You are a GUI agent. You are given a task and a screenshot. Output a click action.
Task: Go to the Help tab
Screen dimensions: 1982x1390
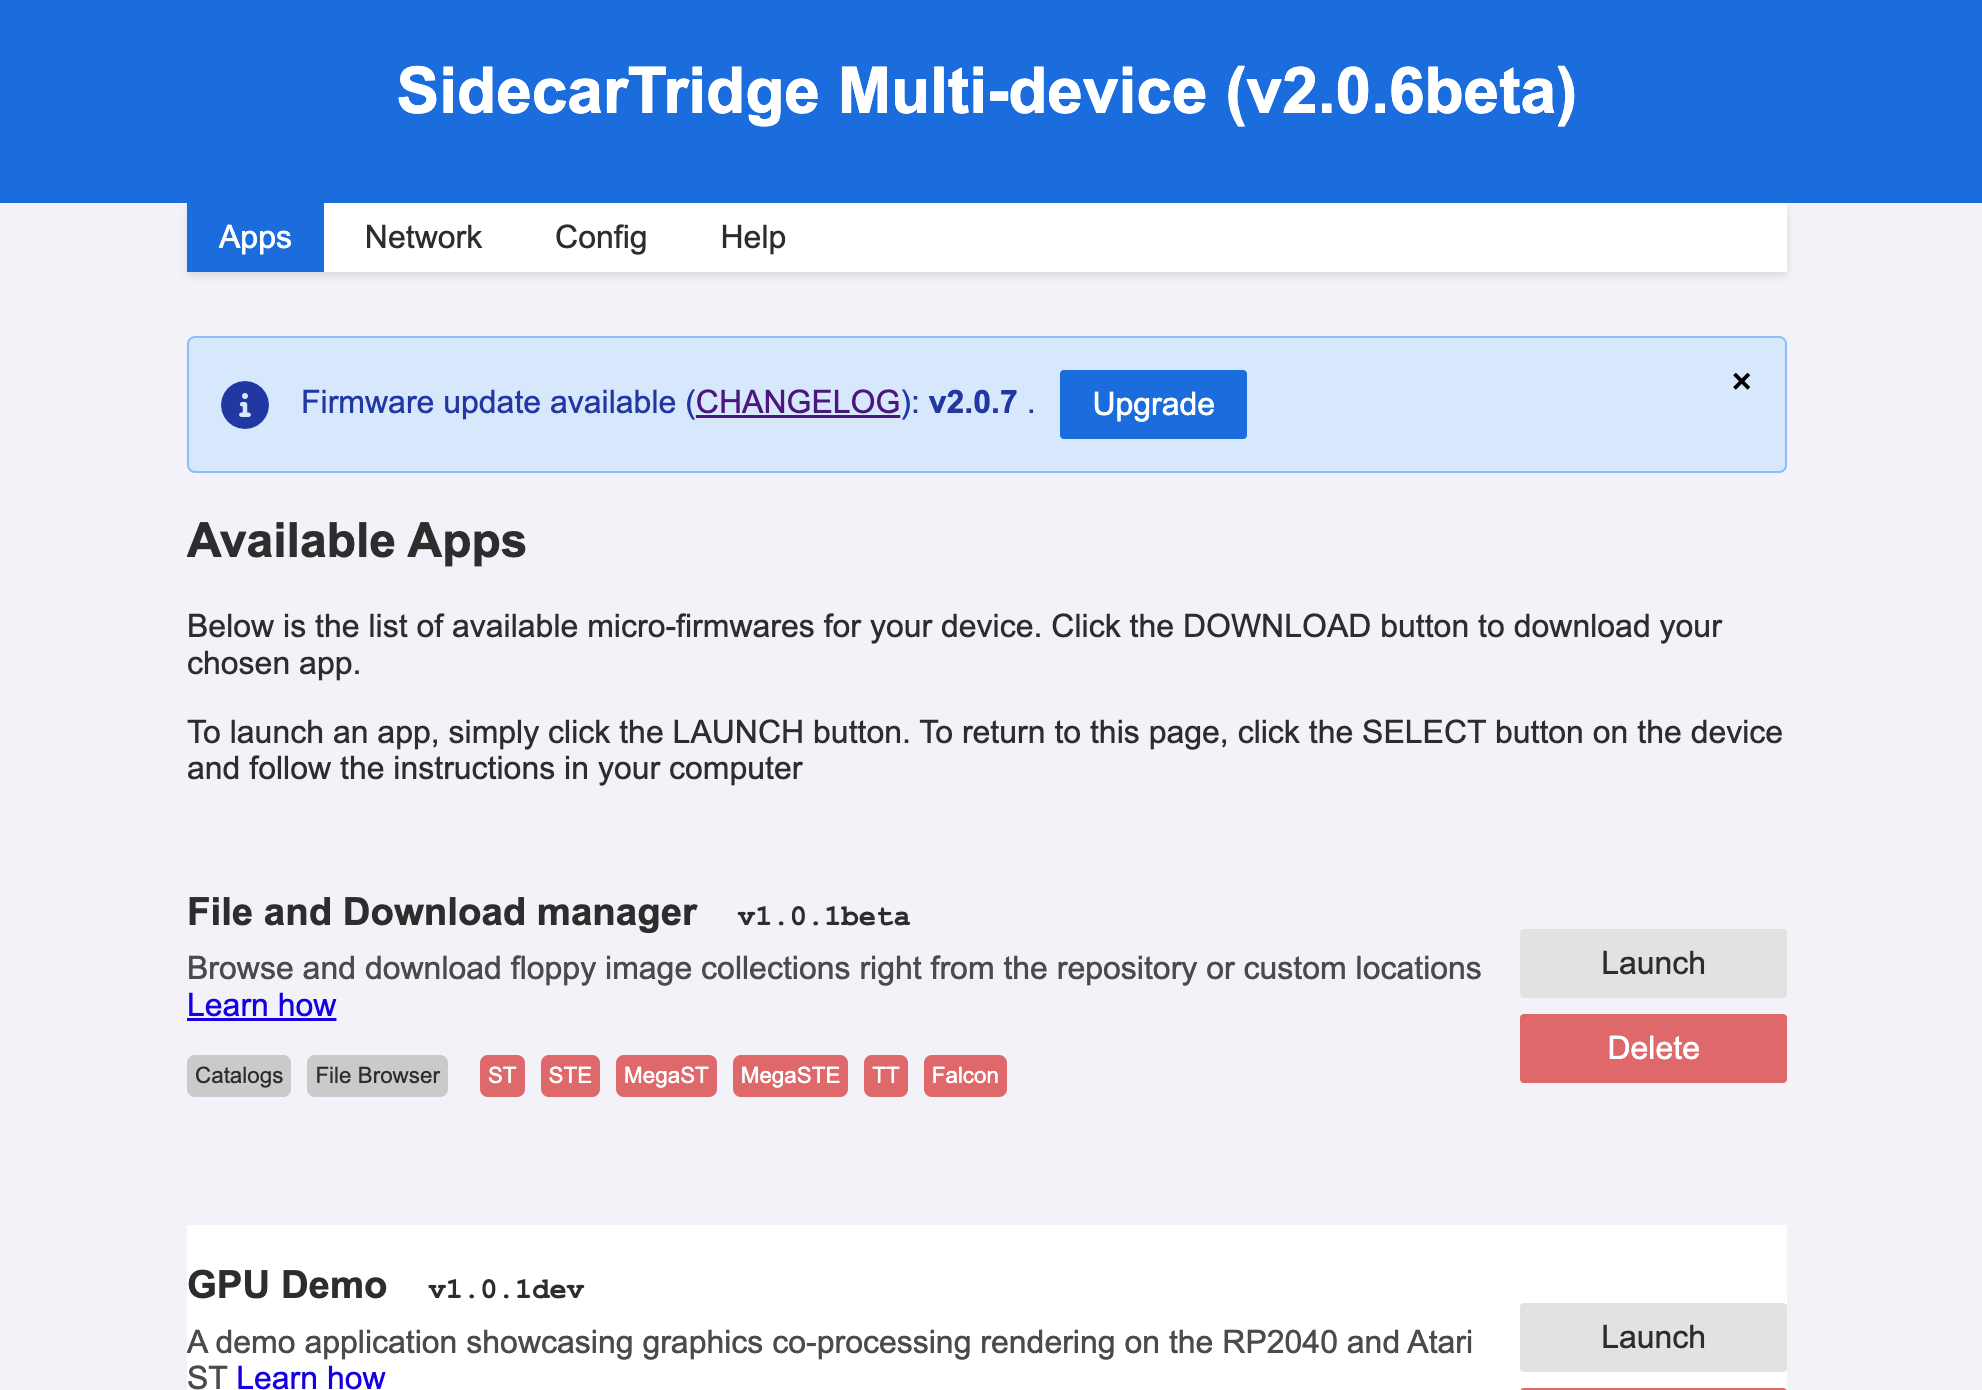click(753, 237)
